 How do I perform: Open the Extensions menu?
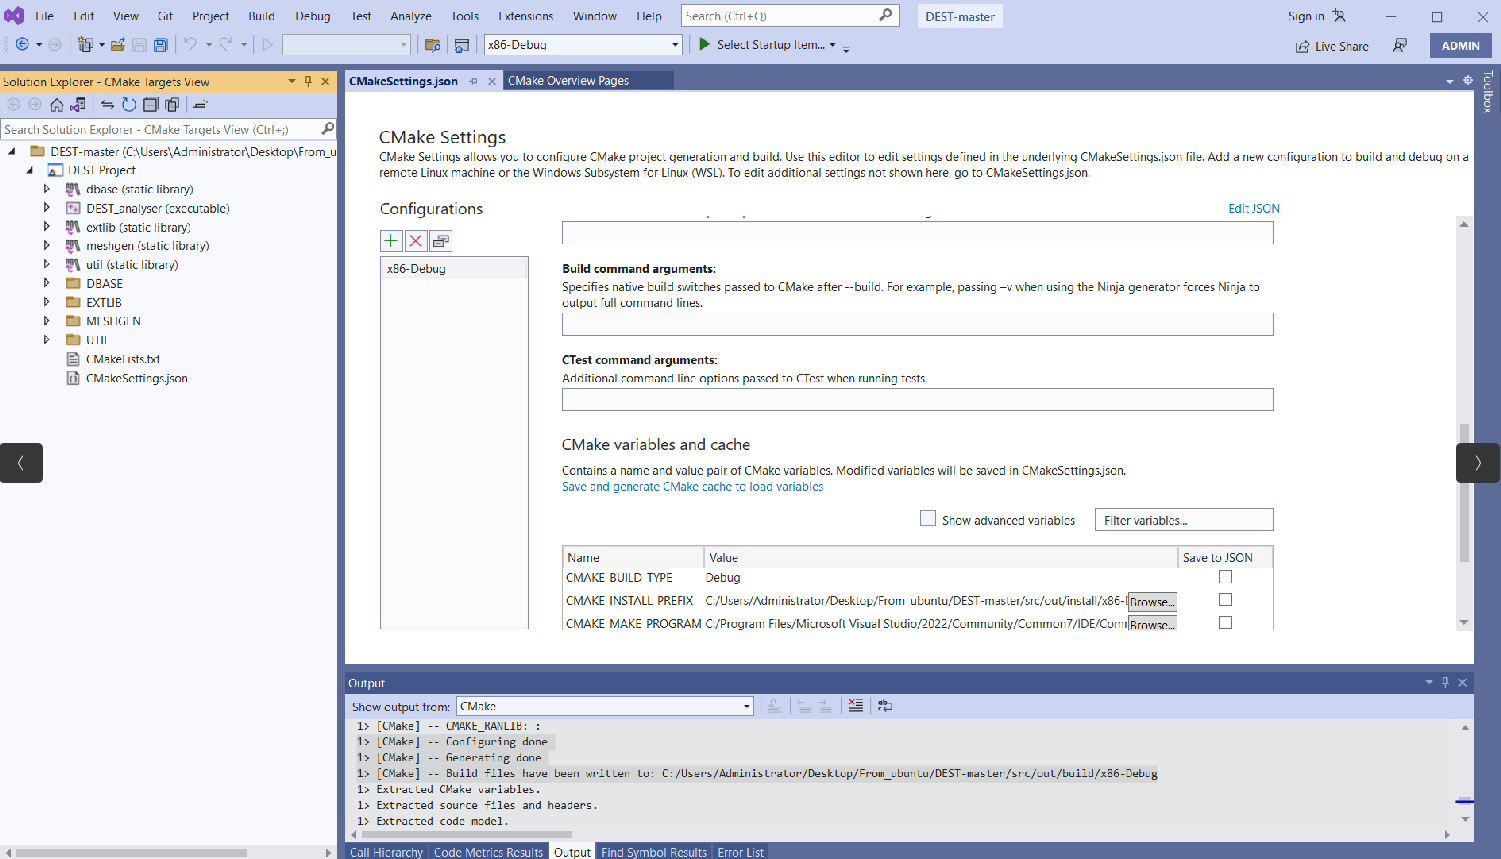click(525, 16)
